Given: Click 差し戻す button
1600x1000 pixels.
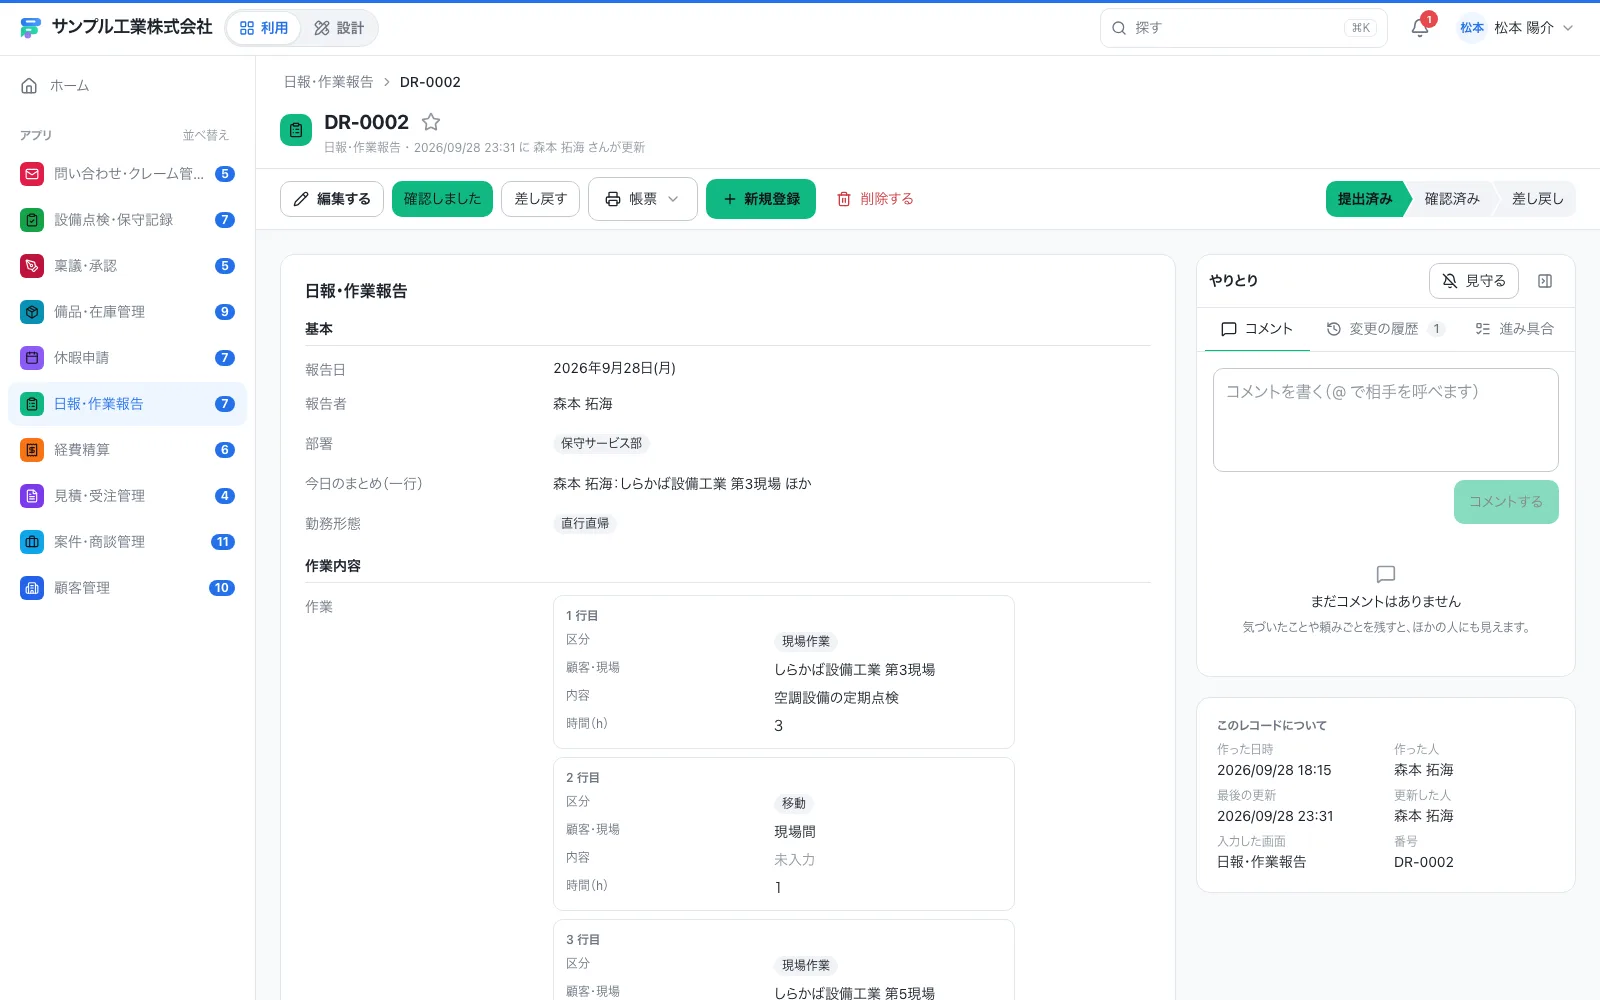Looking at the screenshot, I should tap(540, 199).
